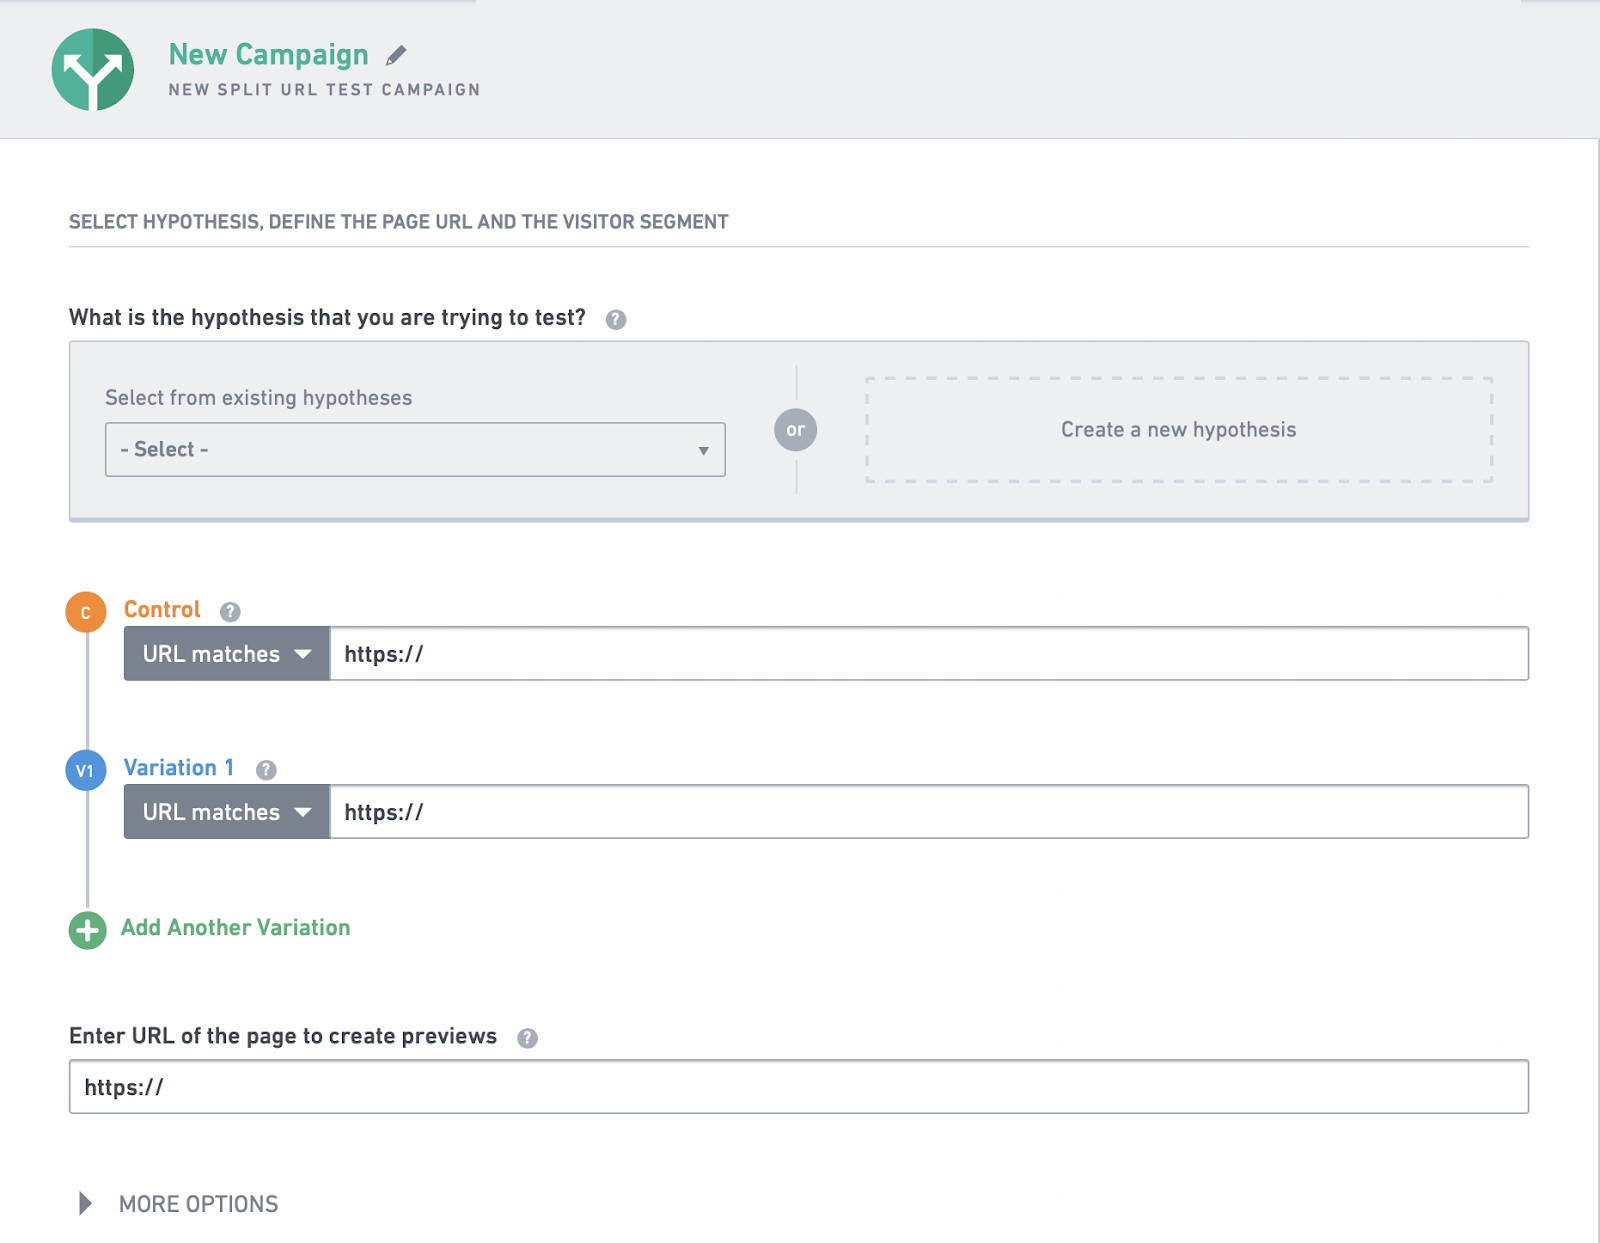Focus the Control URL input field
Screen dimensions: 1600x1243
coord(929,654)
